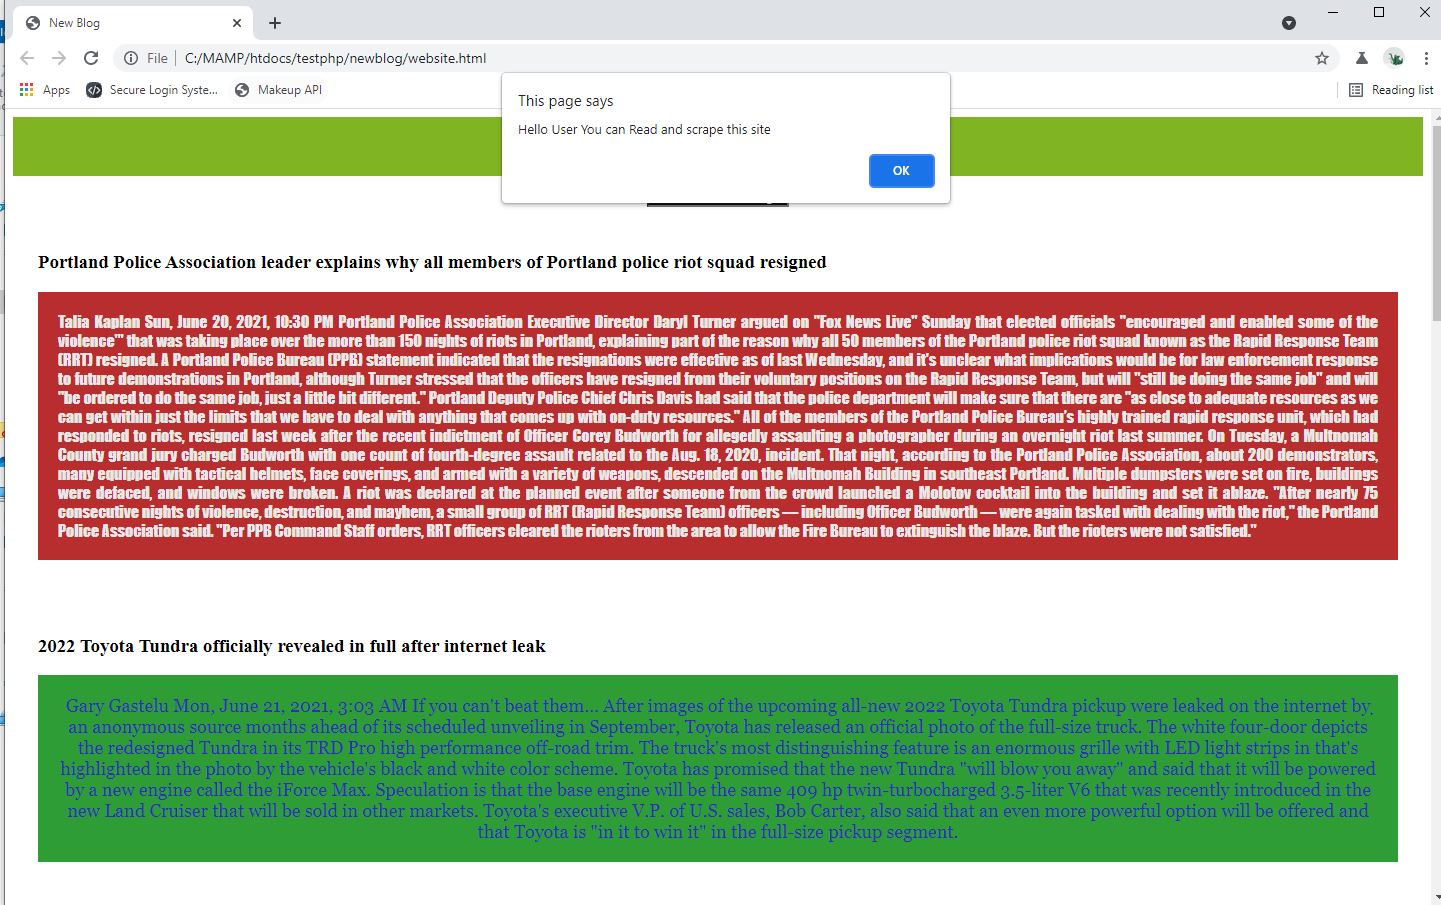Click the green header banner of the page
Screen dimensions: 1441x905
coord(718,146)
